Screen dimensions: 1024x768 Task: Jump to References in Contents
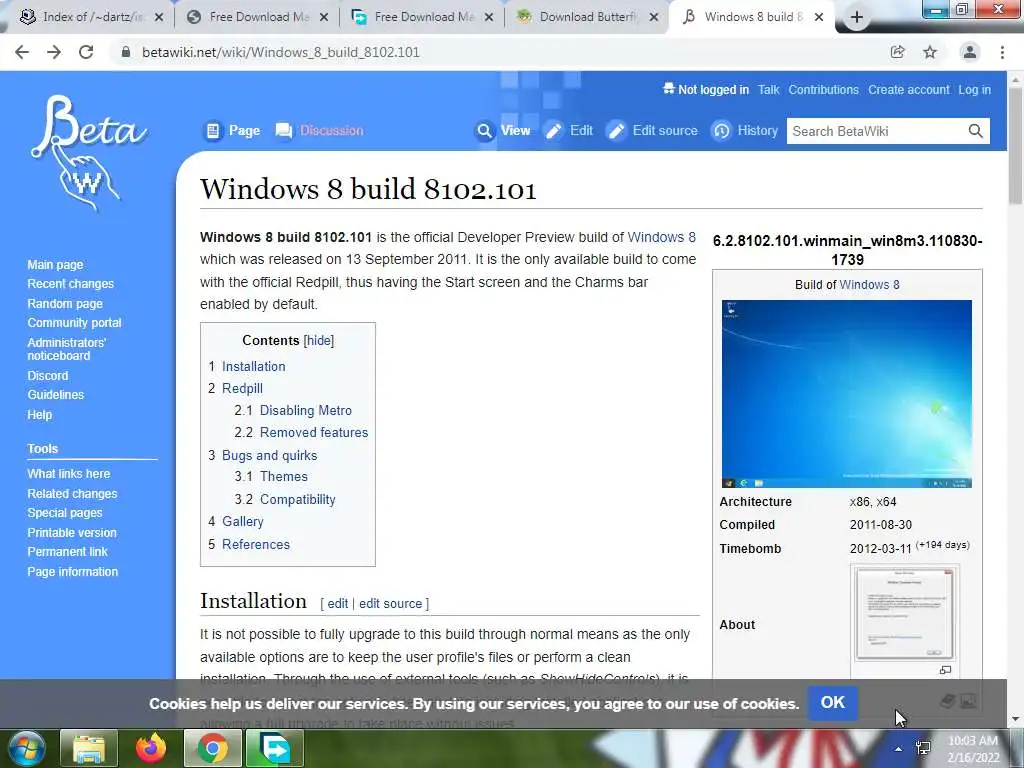click(x=256, y=545)
